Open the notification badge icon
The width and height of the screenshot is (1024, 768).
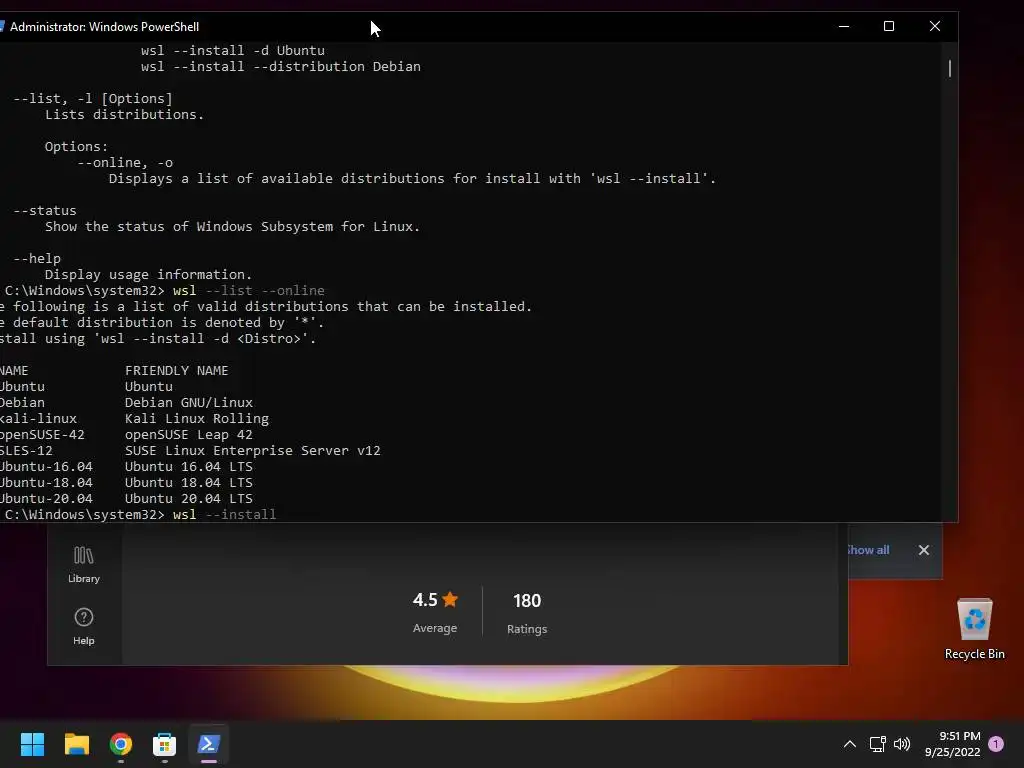click(x=996, y=744)
